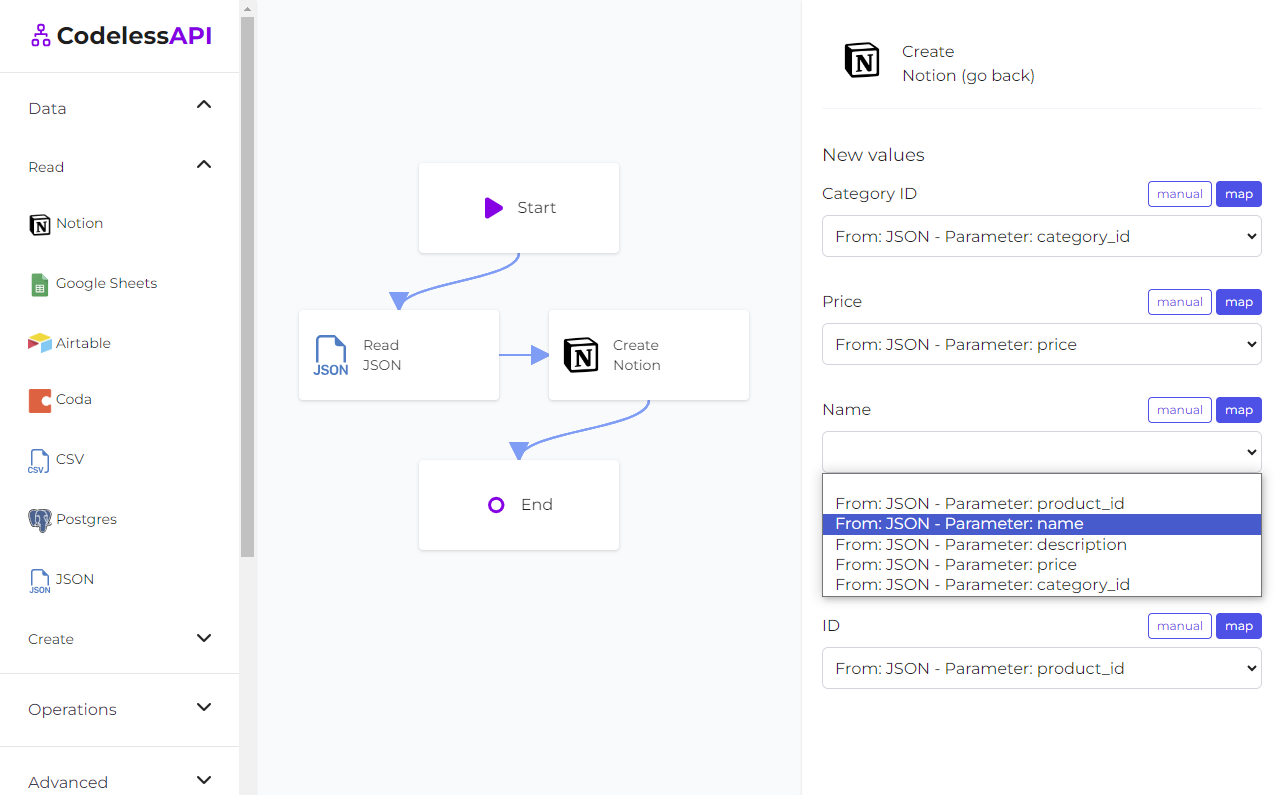Switch Price to manual mode

[x=1179, y=302]
